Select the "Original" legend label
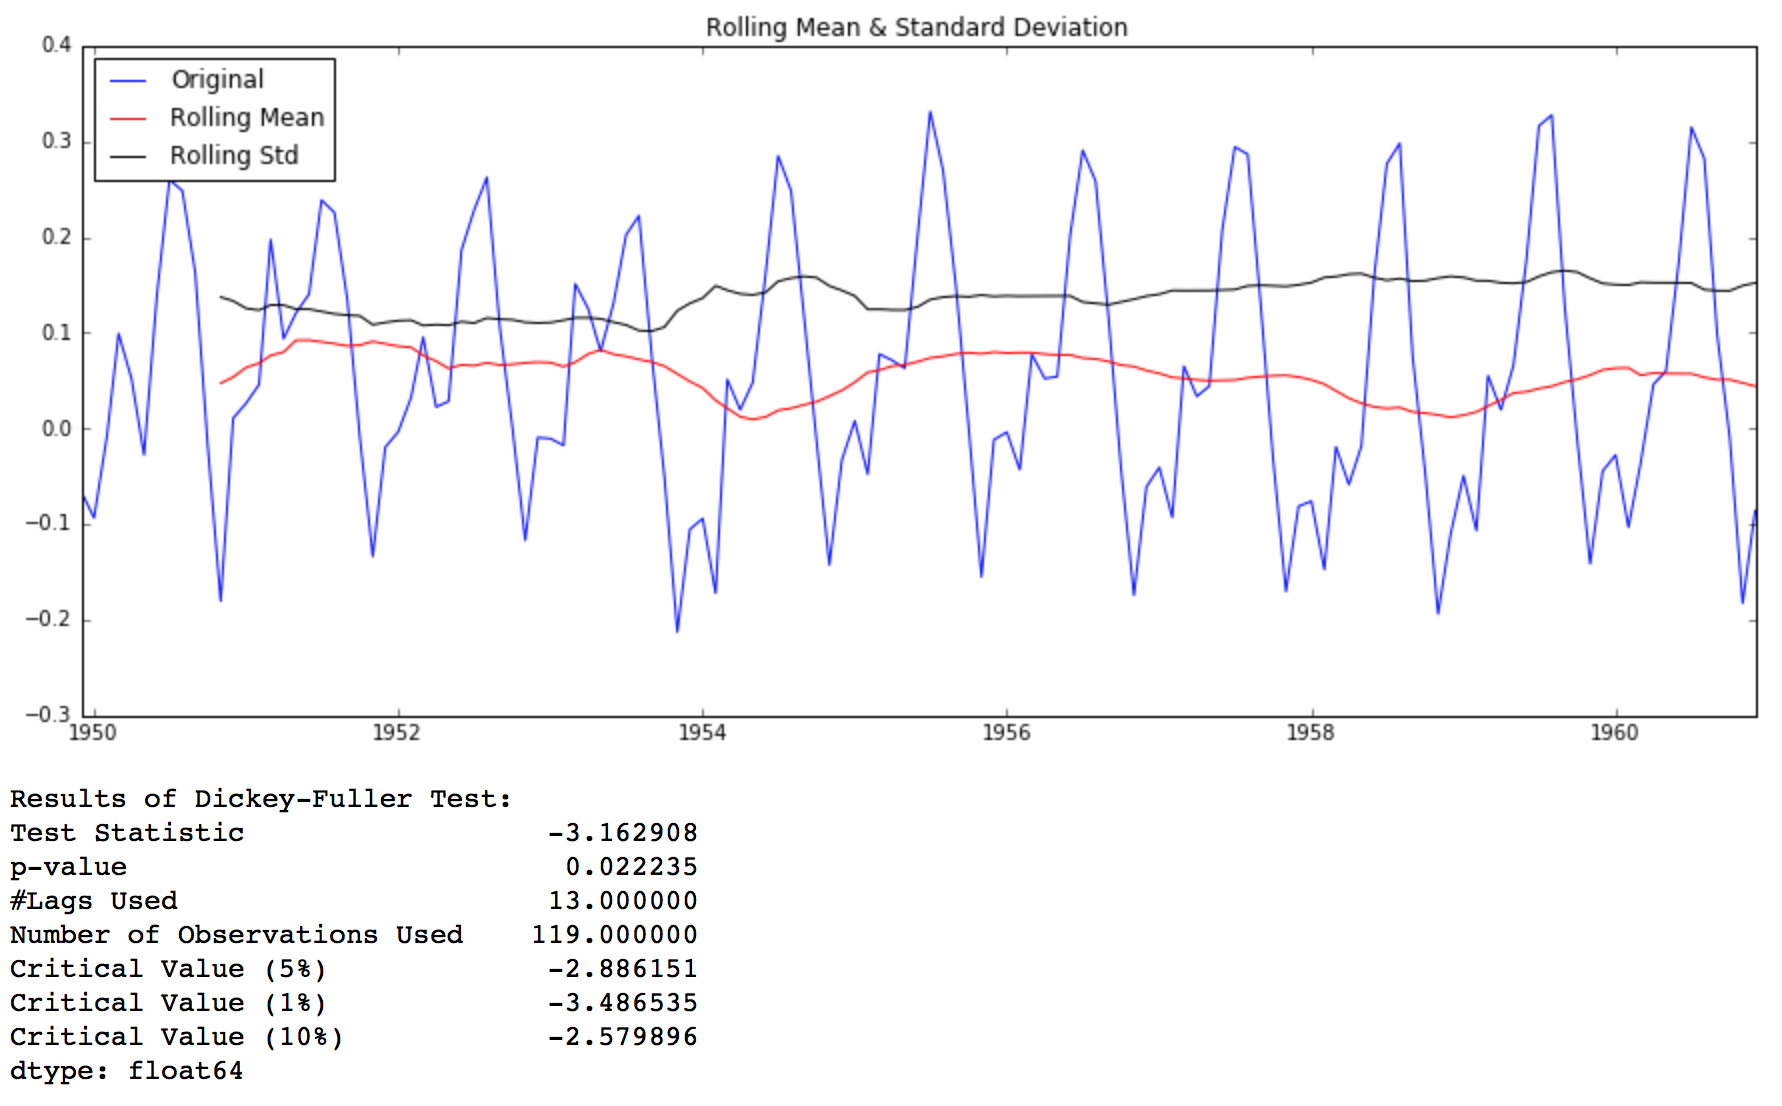This screenshot has height=1106, width=1782. point(217,80)
